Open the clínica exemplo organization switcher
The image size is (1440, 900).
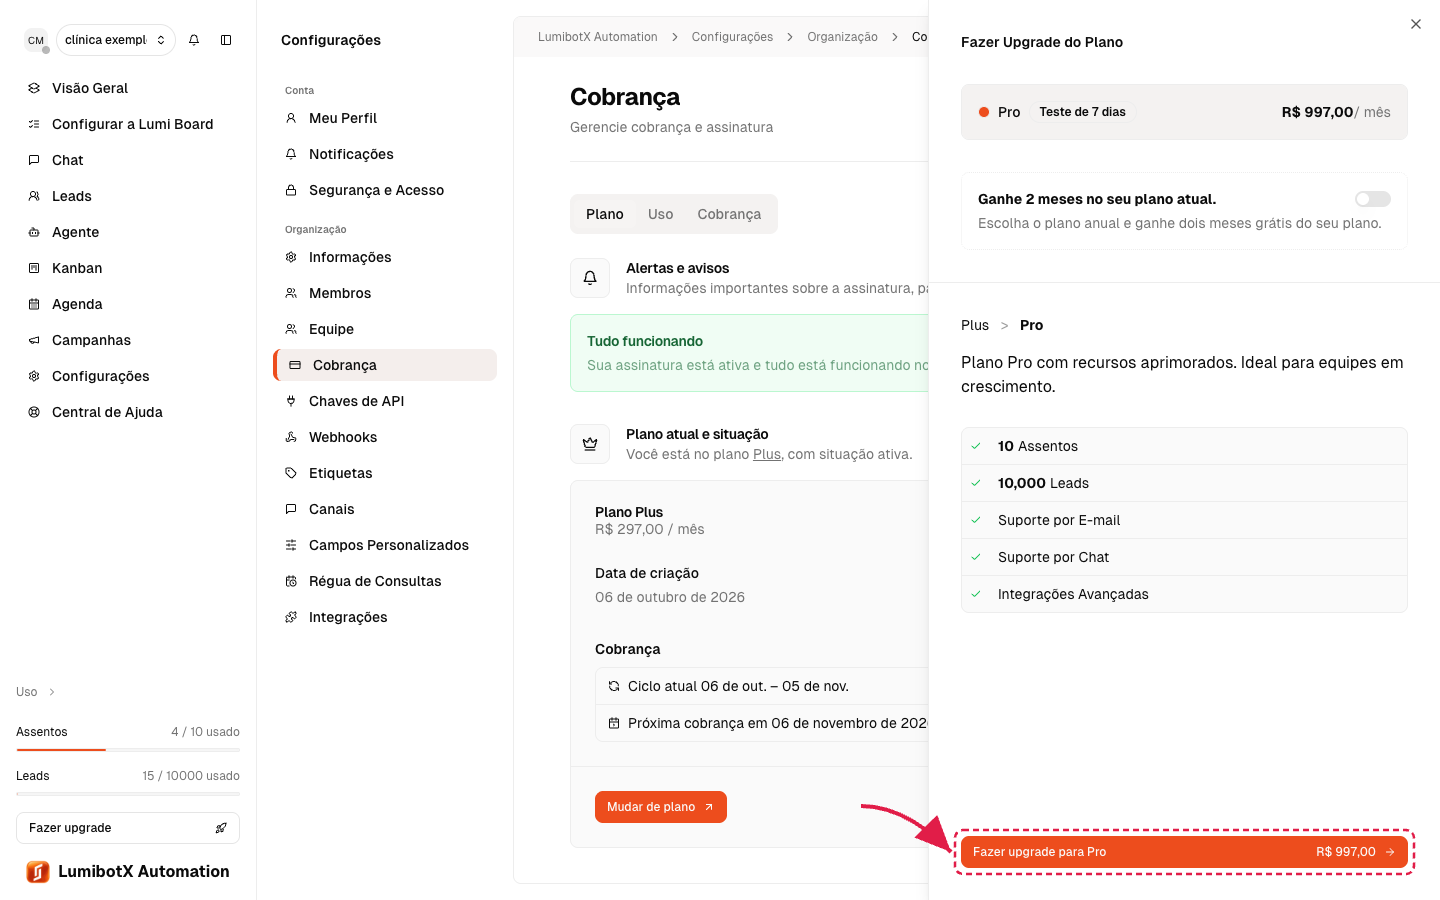pos(116,40)
